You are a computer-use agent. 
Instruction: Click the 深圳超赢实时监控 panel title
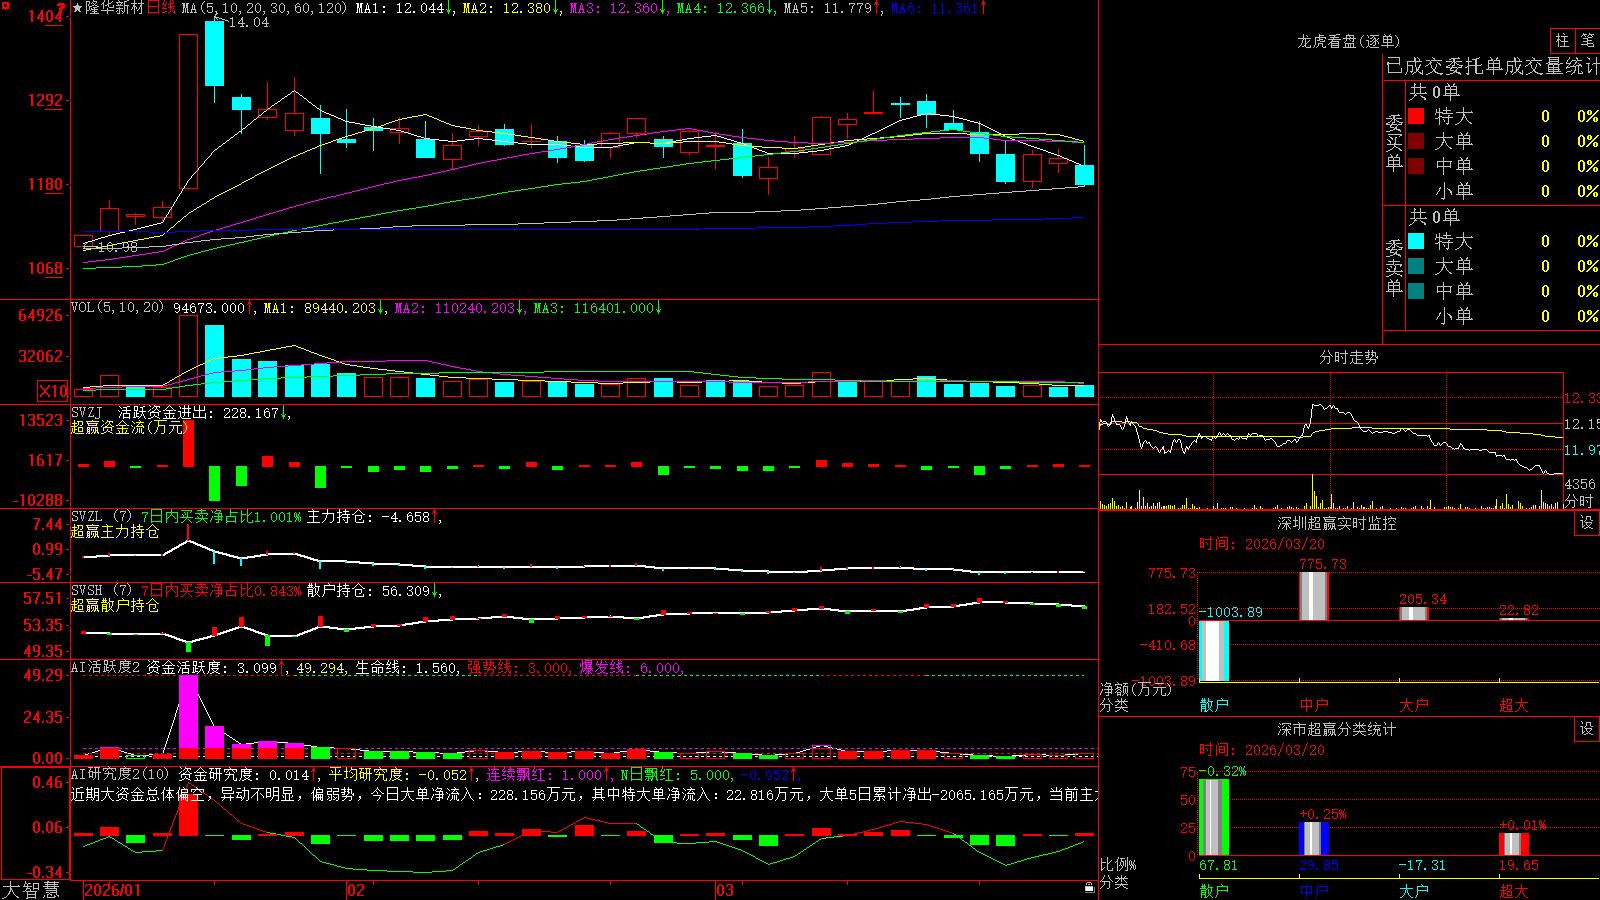(1337, 523)
